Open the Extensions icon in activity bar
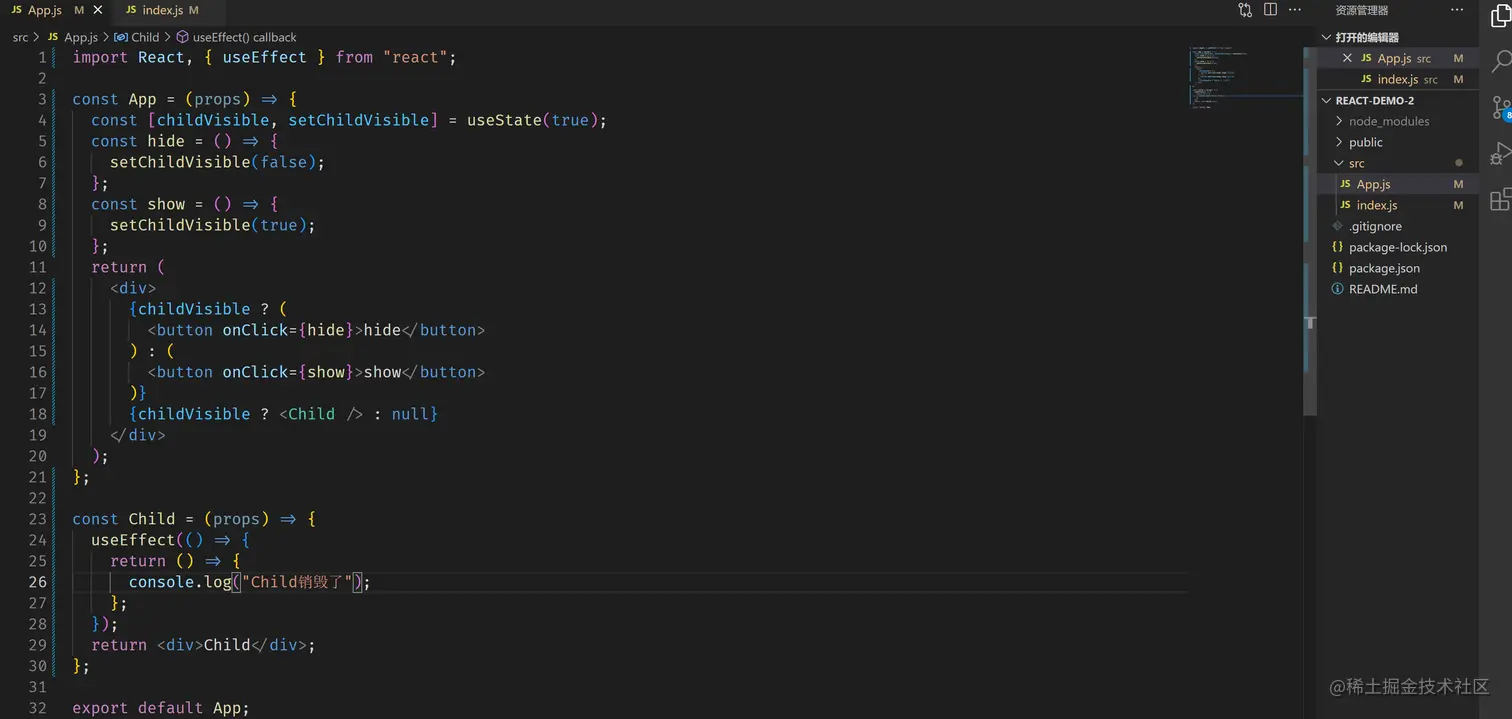 coord(1500,199)
